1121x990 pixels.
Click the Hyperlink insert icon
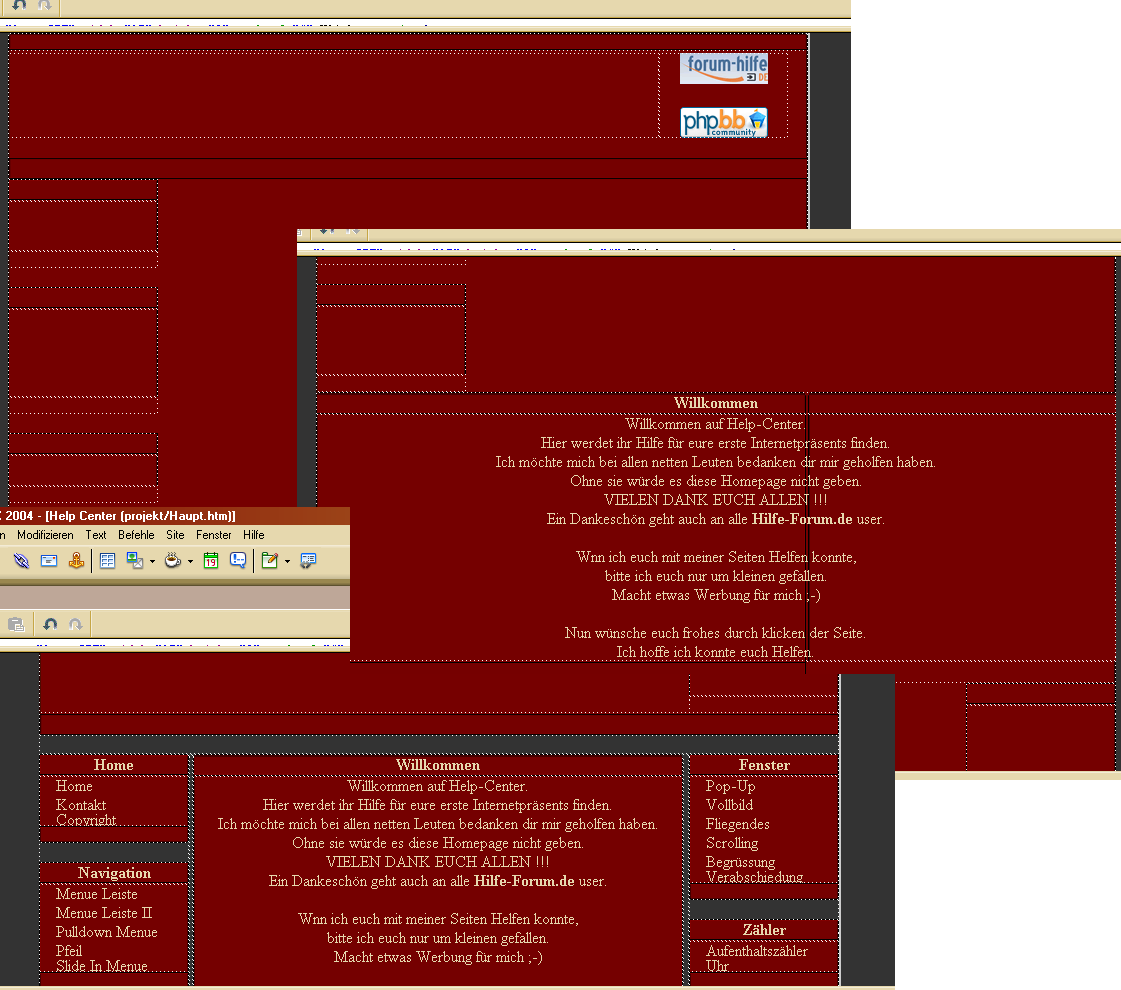(x=21, y=561)
